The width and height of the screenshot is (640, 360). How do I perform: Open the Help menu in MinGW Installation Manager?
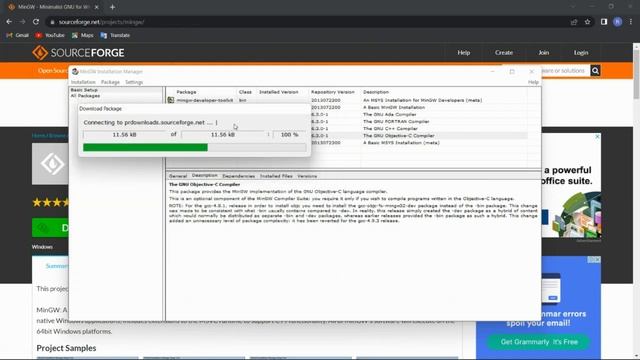533,82
